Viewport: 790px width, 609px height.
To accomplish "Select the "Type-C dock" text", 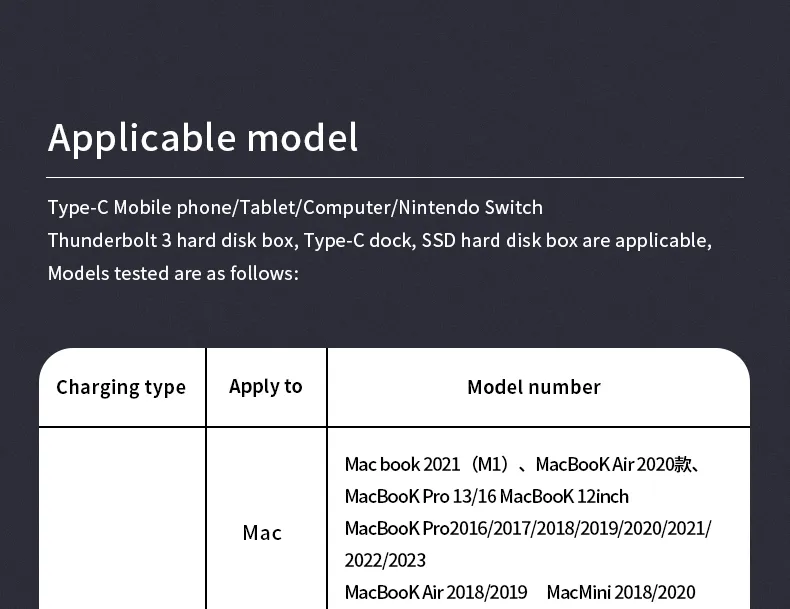I will pyautogui.click(x=358, y=241).
